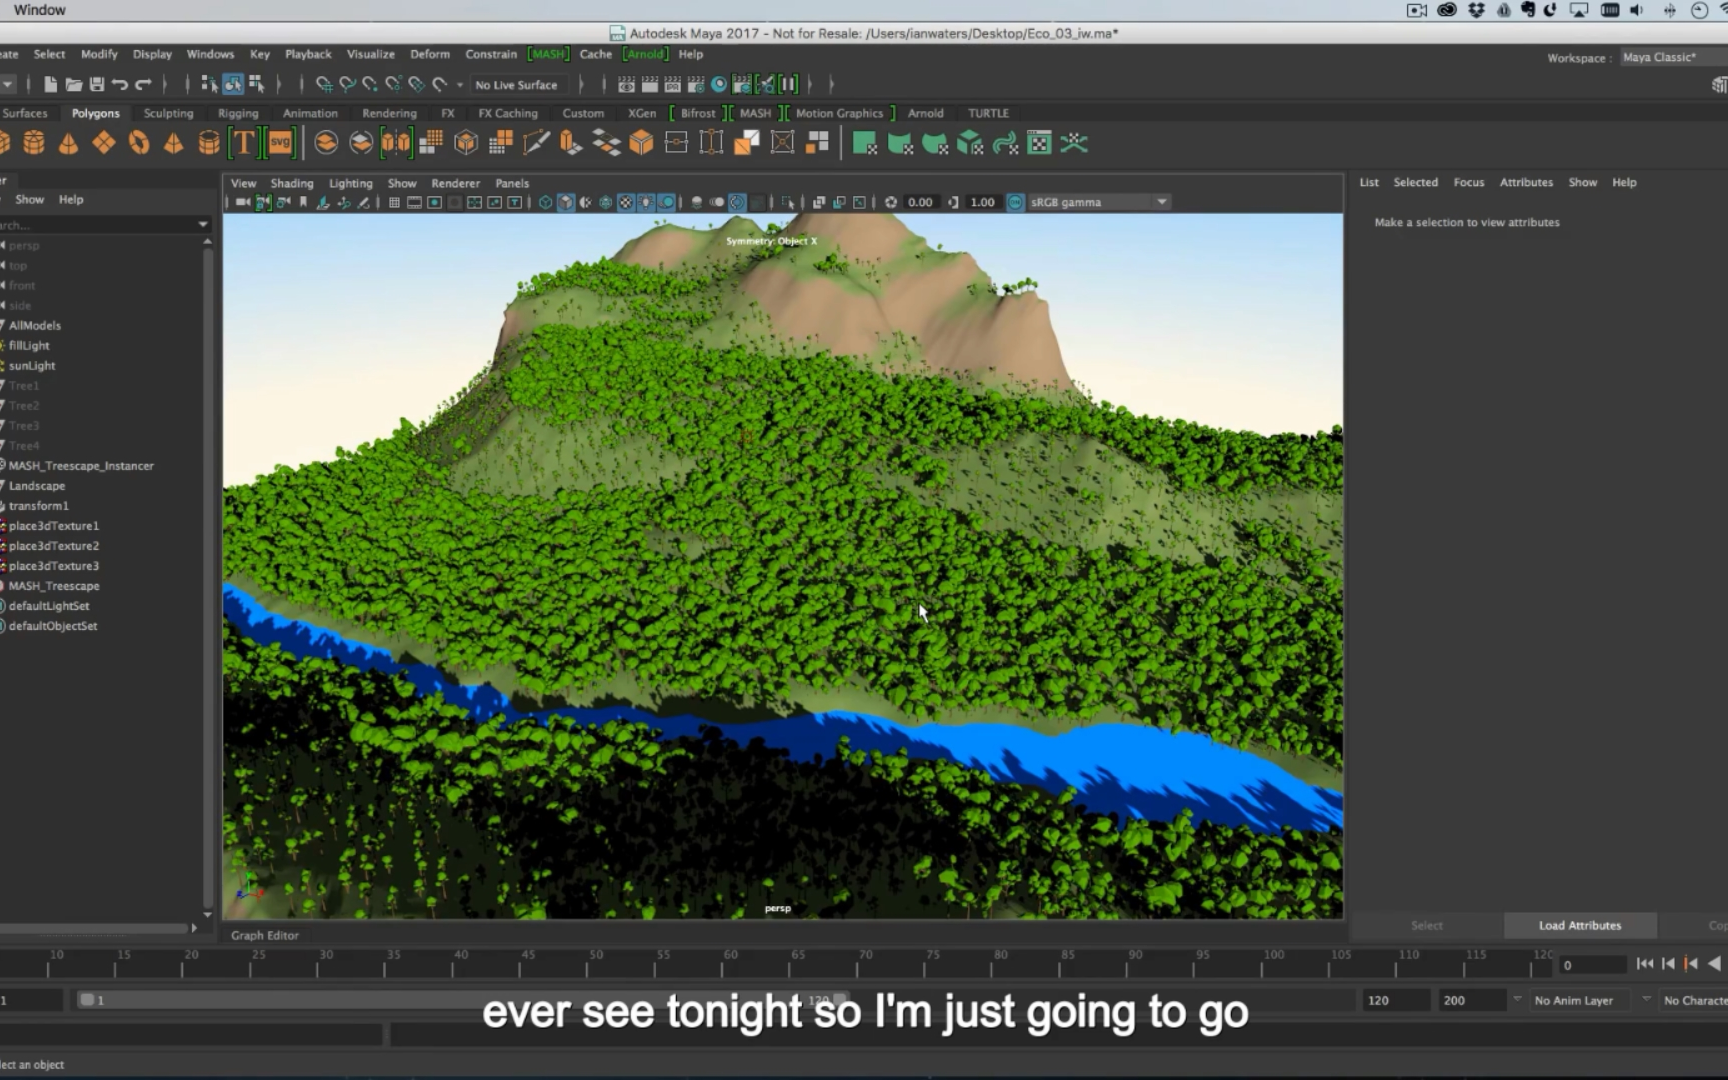This screenshot has width=1728, height=1080.
Task: Click the SVG import shelf icon
Action: [280, 143]
